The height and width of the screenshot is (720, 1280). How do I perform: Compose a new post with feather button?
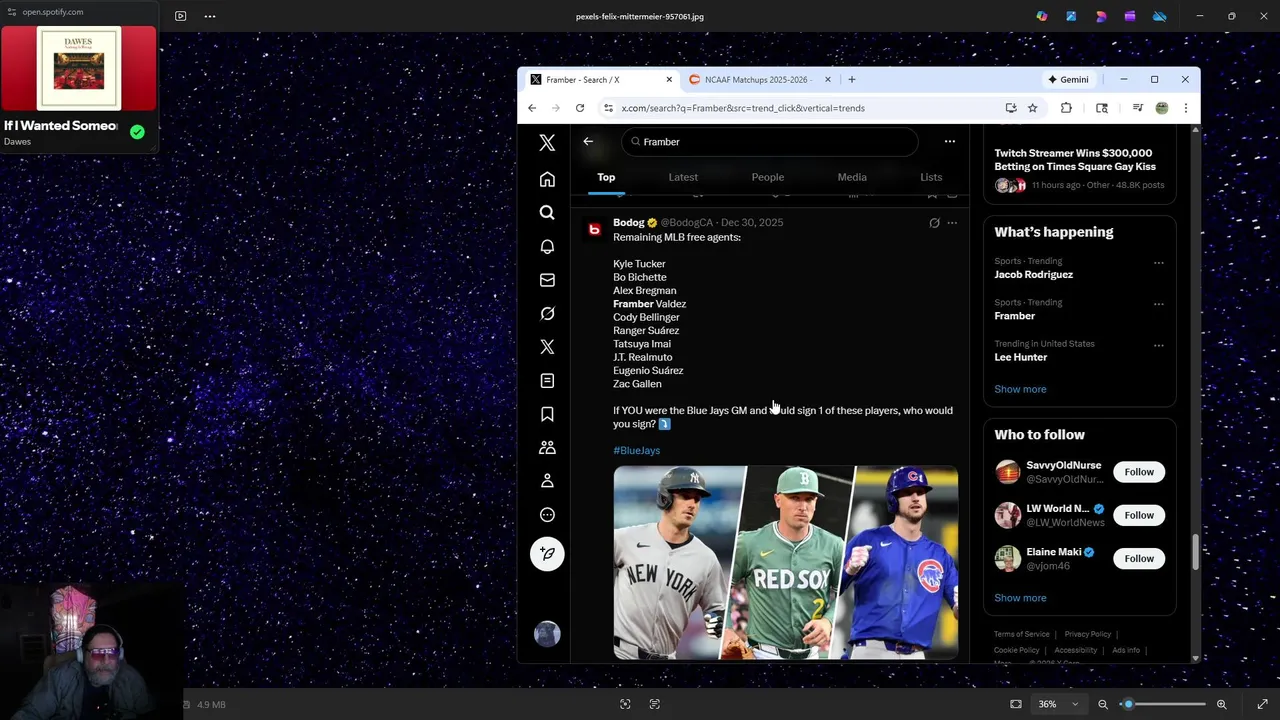tap(547, 554)
